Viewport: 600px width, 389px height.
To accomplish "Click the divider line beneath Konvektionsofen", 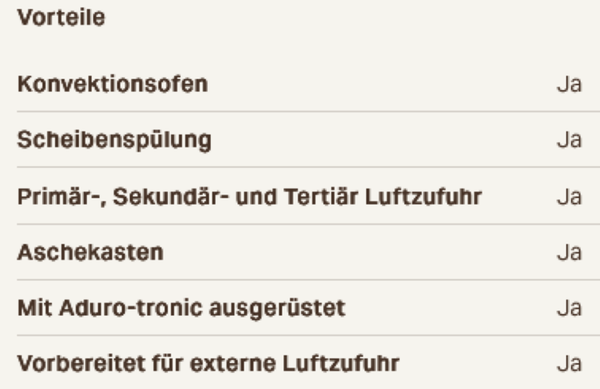I will coord(308,111).
